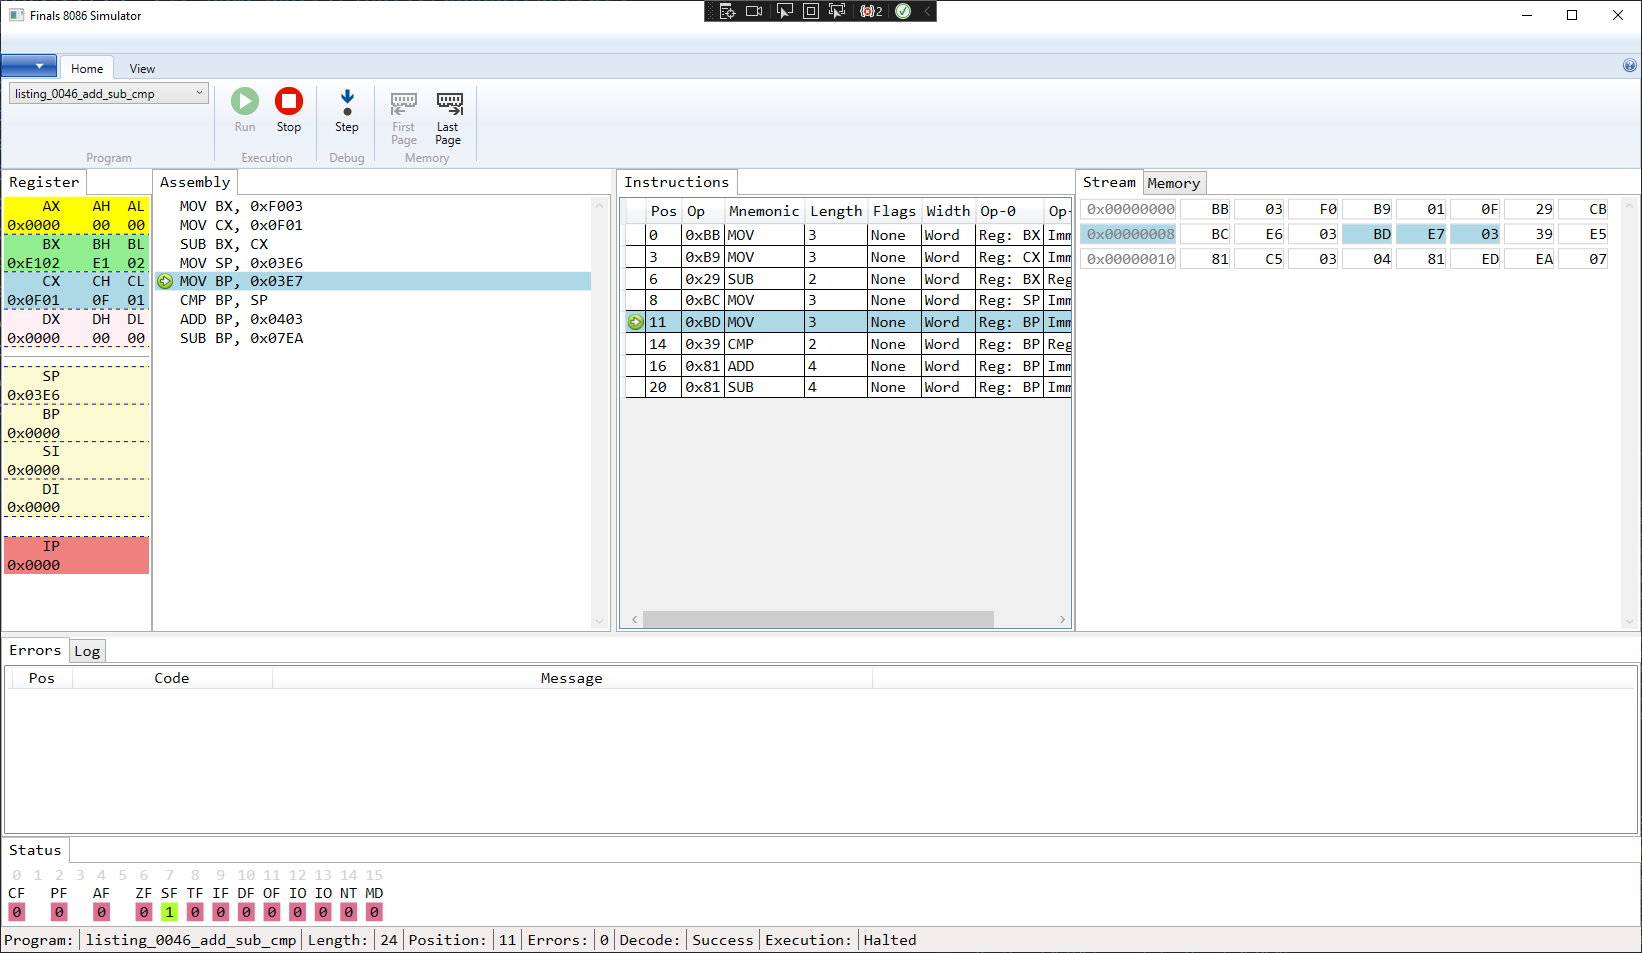Click the Decode Success status entry
Screen dimensions: 1642x953
click(723, 940)
